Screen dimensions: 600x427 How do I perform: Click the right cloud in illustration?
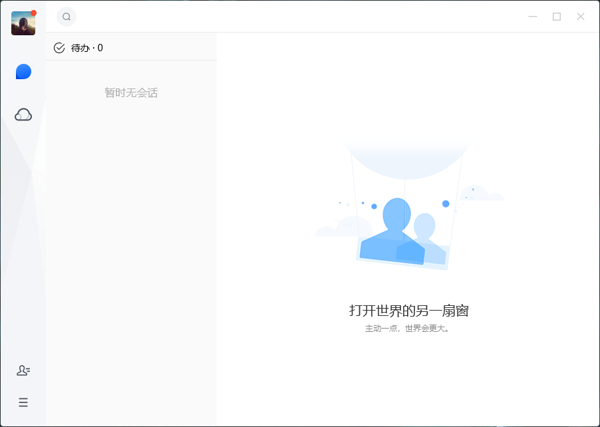coord(483,195)
